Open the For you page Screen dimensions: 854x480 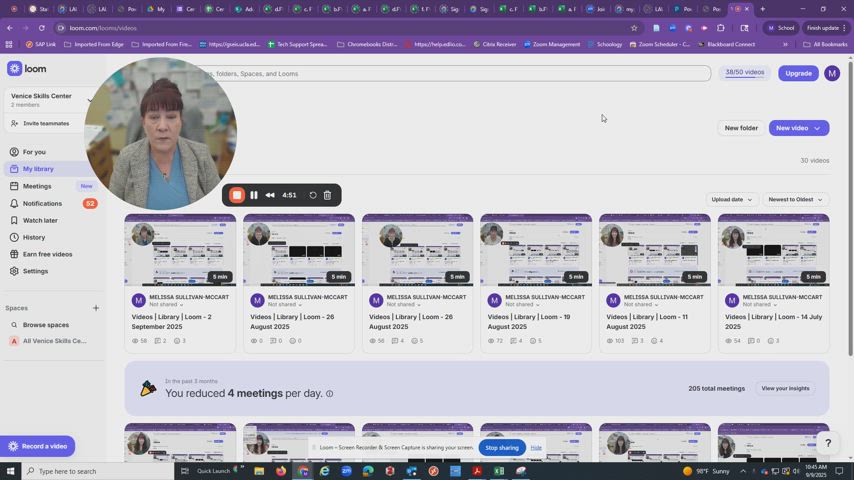34,152
